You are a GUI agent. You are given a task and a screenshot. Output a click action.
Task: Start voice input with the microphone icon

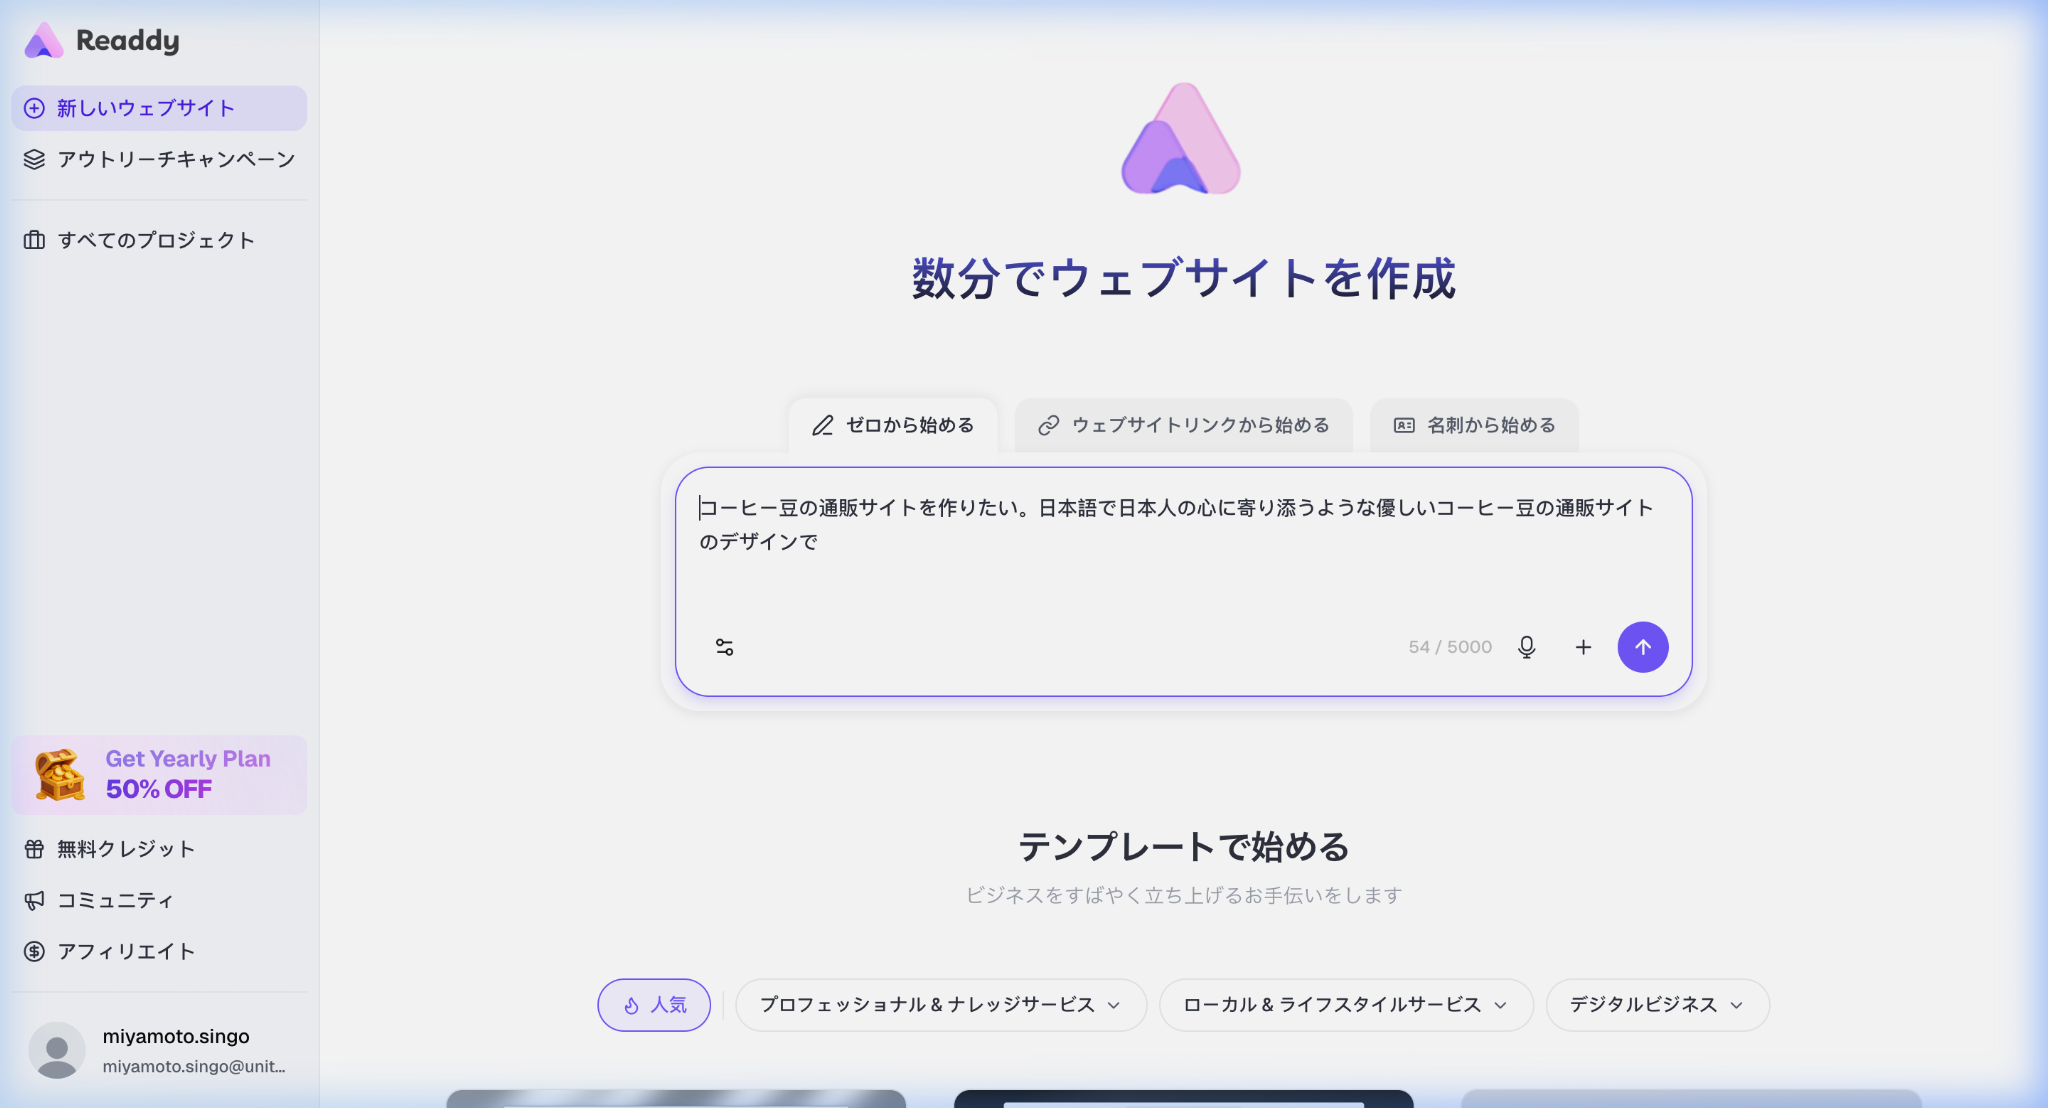[1526, 647]
